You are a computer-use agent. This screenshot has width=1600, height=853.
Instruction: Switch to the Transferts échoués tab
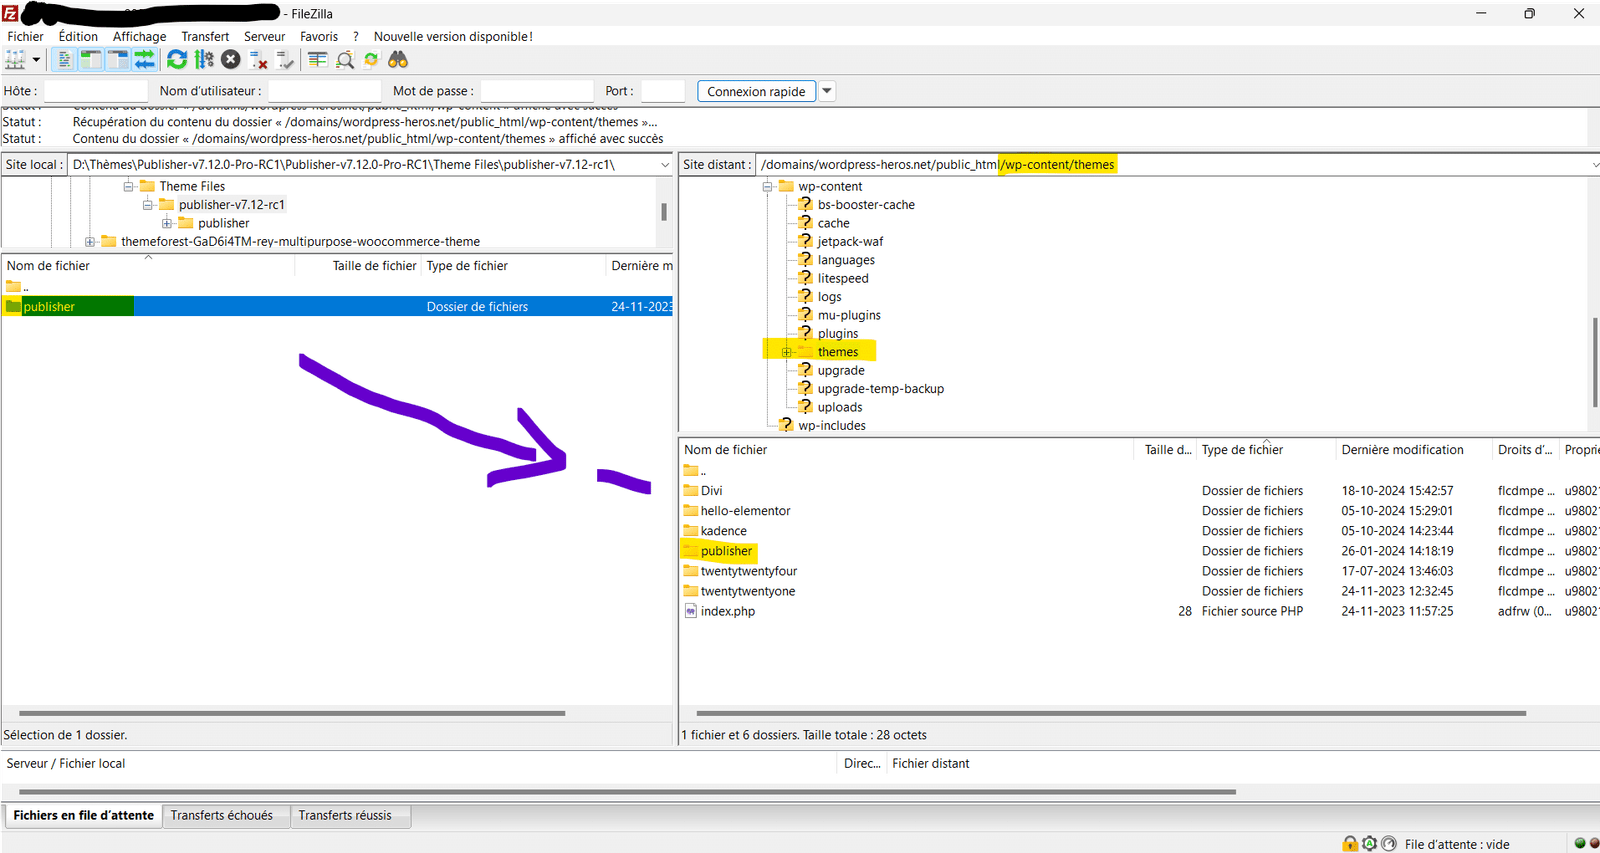(x=221, y=815)
